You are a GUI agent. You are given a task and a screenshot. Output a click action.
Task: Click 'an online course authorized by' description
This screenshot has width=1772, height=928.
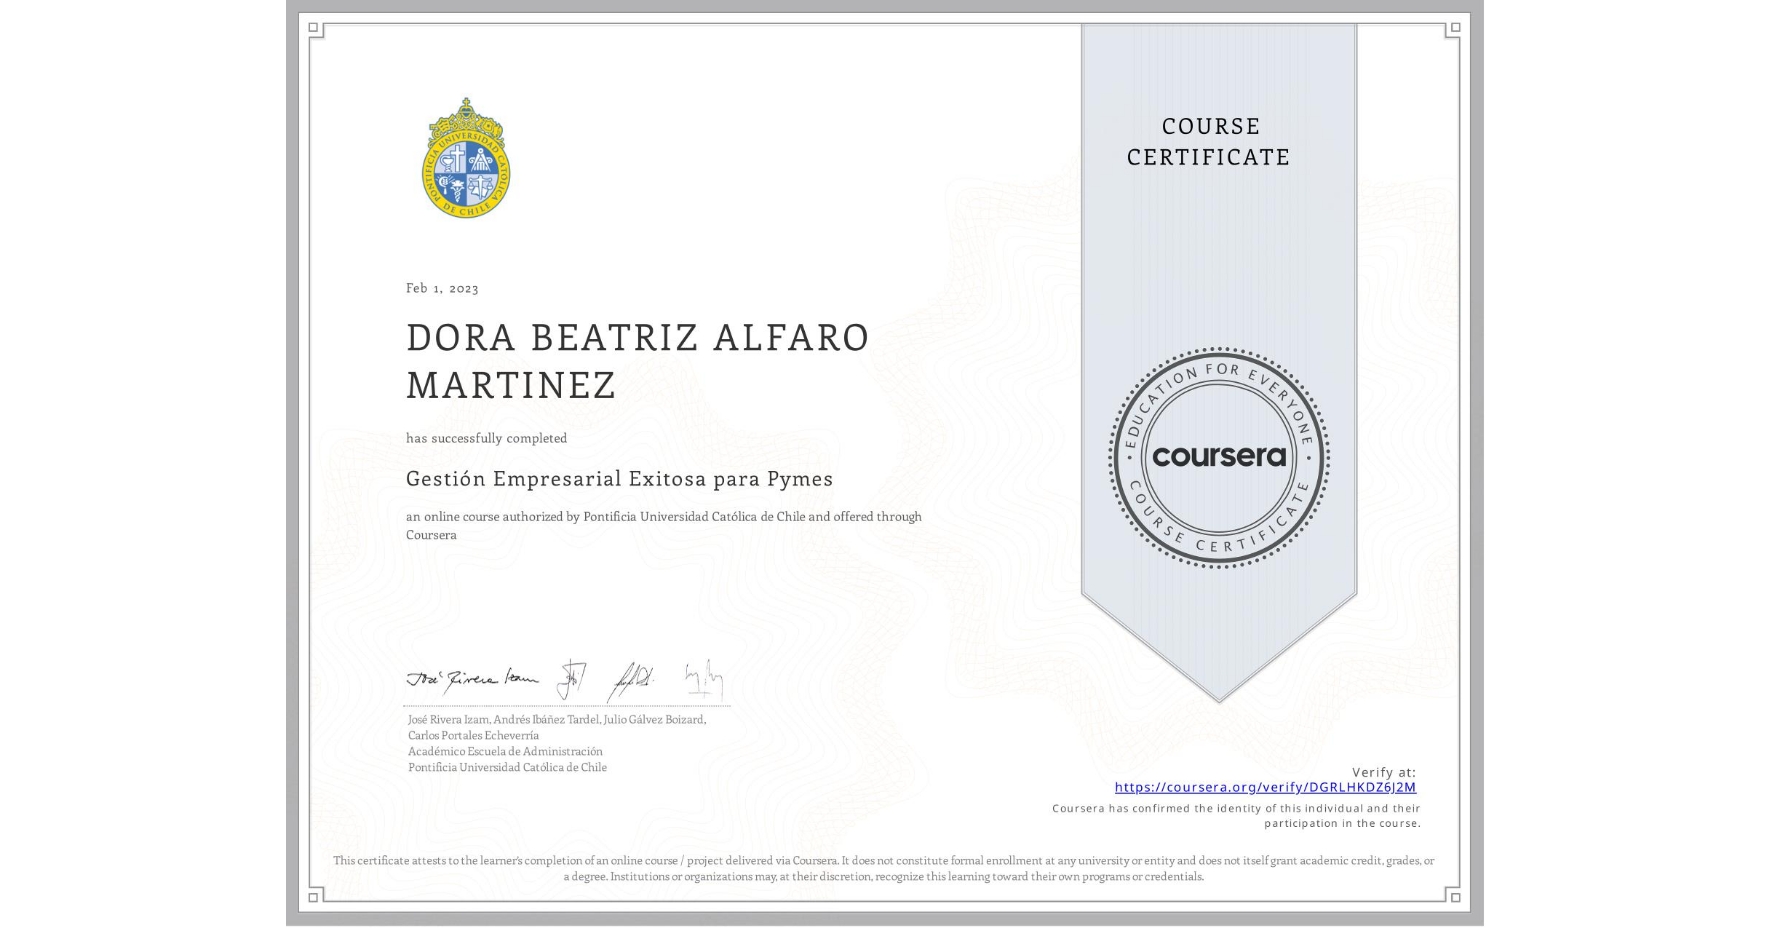pos(664,525)
